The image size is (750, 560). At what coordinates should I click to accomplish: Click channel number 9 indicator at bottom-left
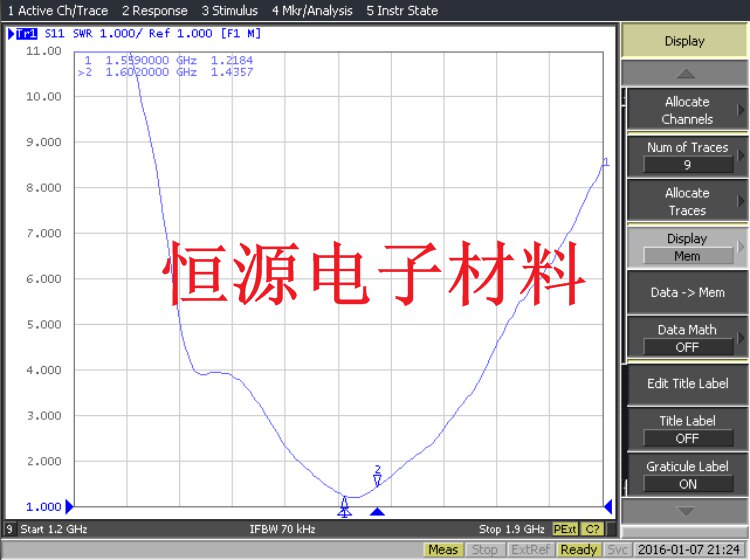click(9, 529)
